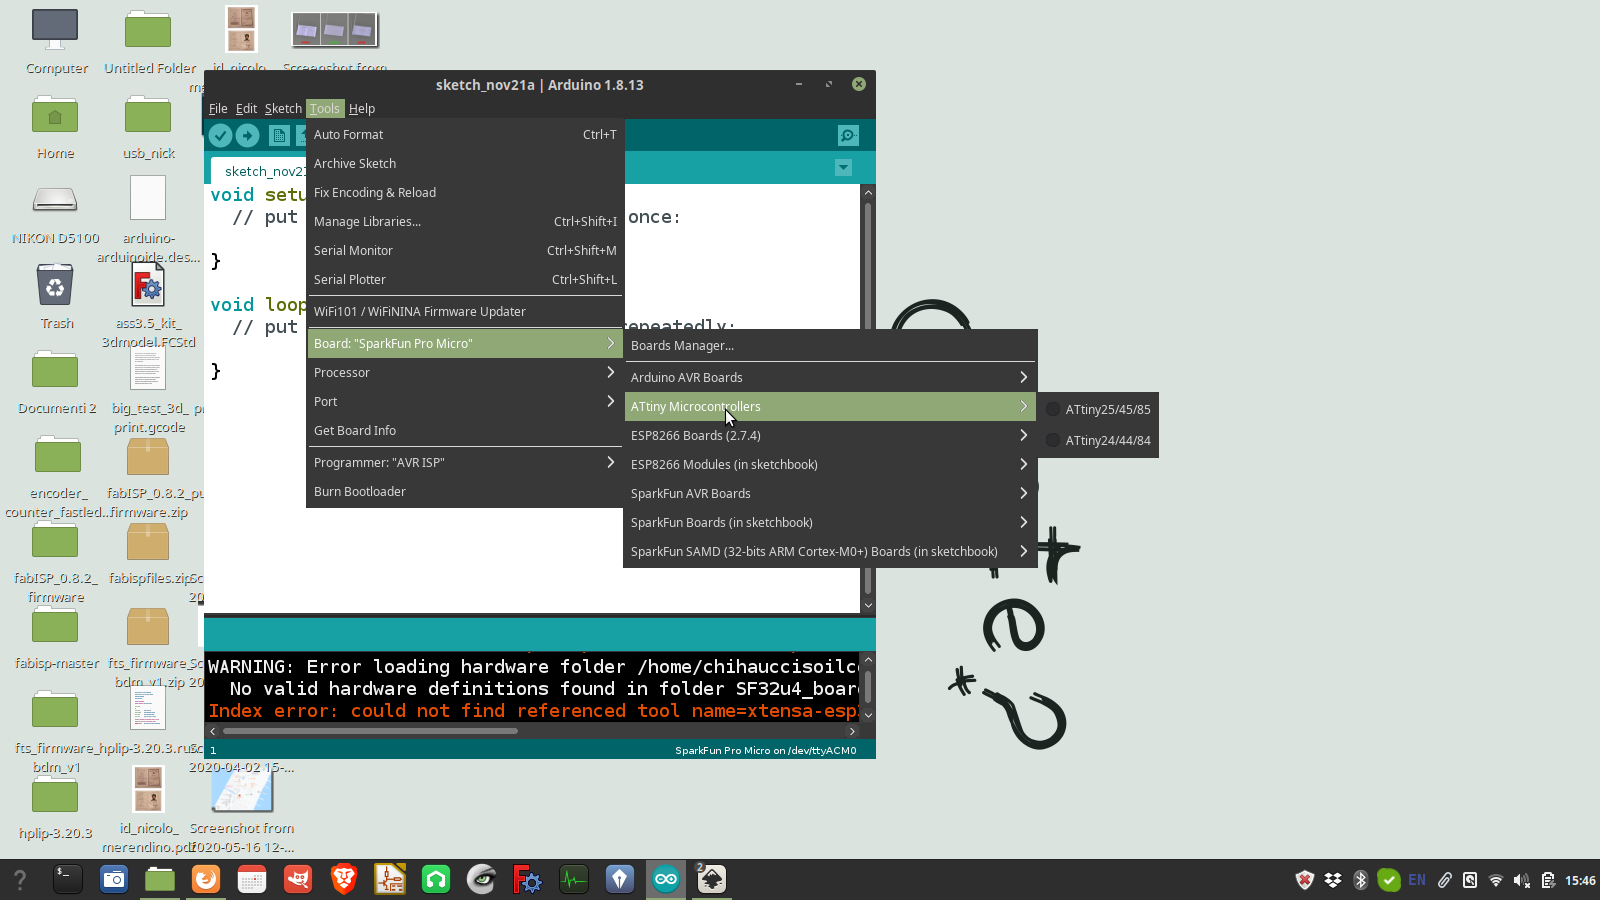Click the editor vertical scrollbar
Image resolution: width=1600 pixels, height=900 pixels.
[868, 400]
